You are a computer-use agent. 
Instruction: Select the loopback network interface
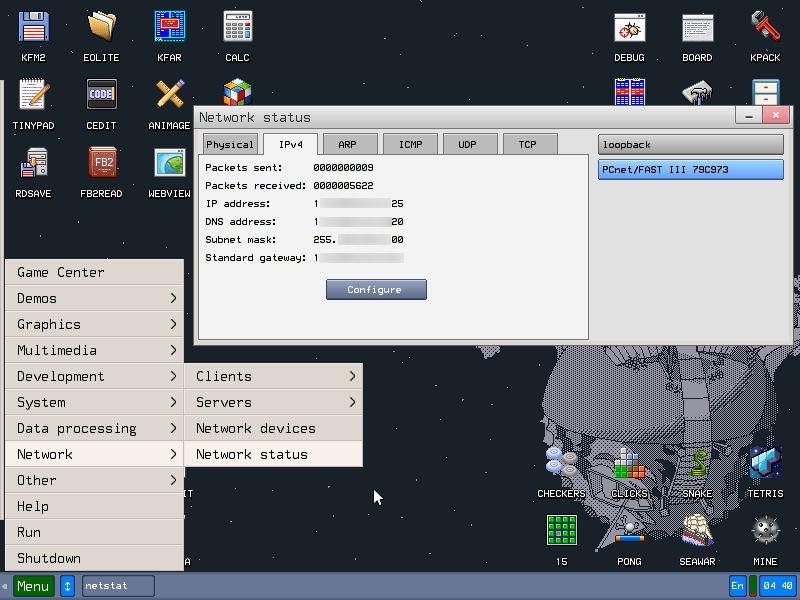[690, 145]
